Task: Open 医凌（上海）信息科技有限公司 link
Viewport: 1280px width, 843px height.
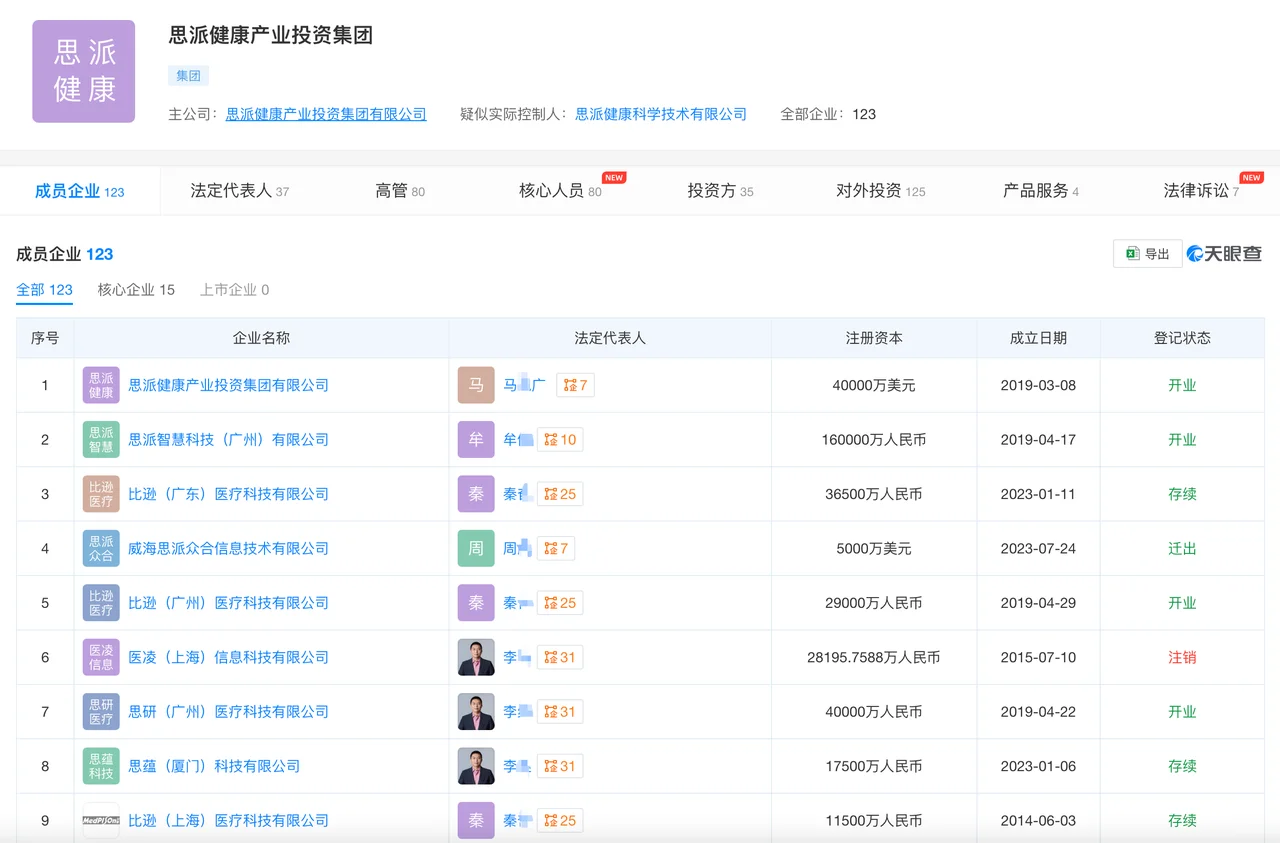Action: 228,657
